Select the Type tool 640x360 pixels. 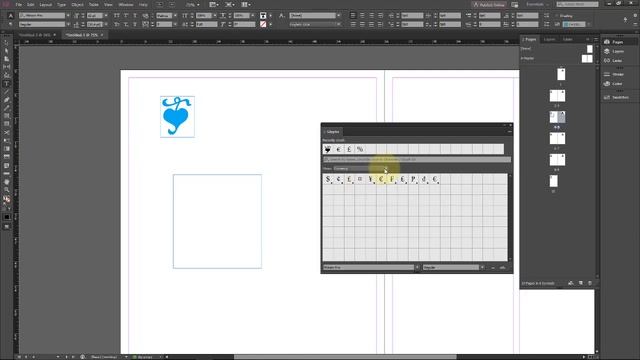tap(7, 84)
